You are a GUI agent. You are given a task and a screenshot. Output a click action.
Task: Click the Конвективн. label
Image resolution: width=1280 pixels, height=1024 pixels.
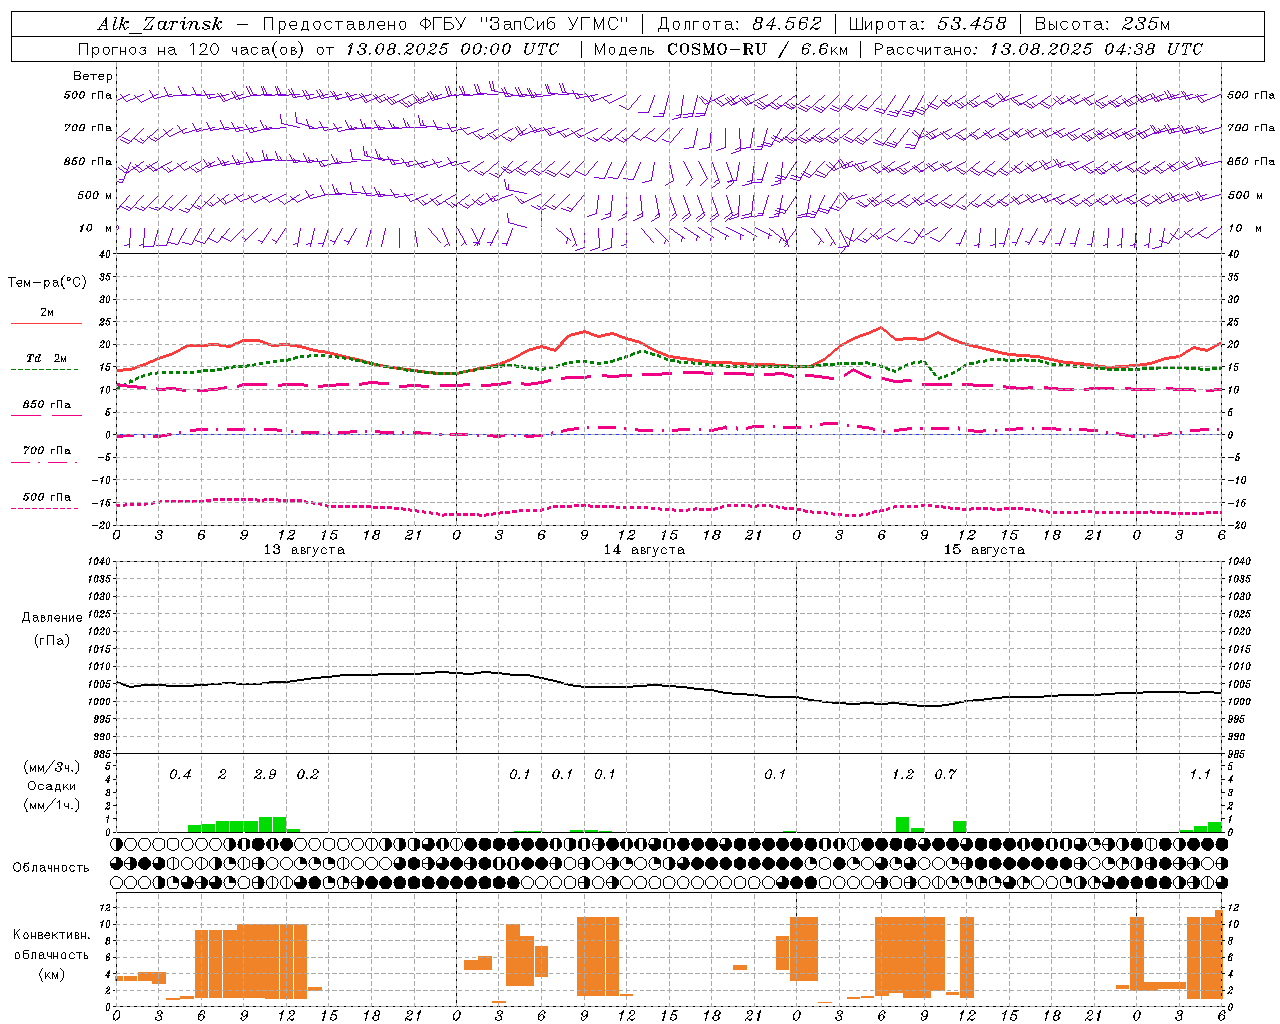51,935
